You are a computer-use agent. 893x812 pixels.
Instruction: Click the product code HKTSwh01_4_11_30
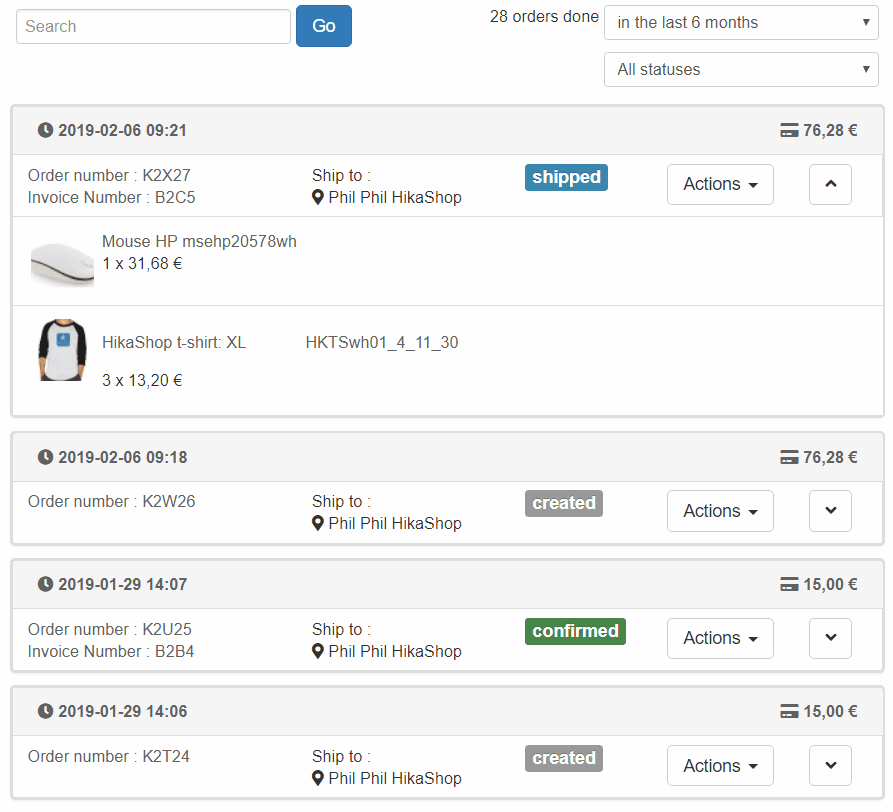pos(382,342)
